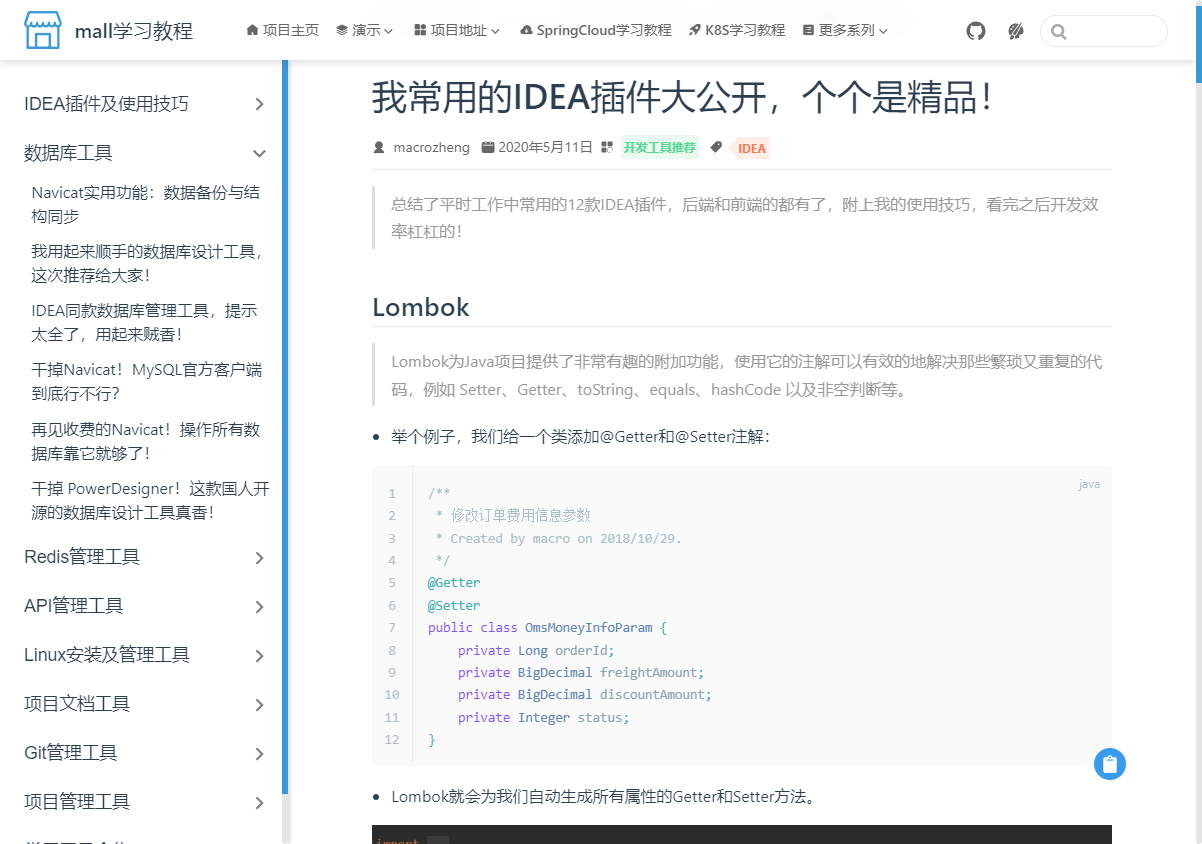The height and width of the screenshot is (844, 1202).
Task: Click @Setter annotation in code
Action: coord(454,605)
